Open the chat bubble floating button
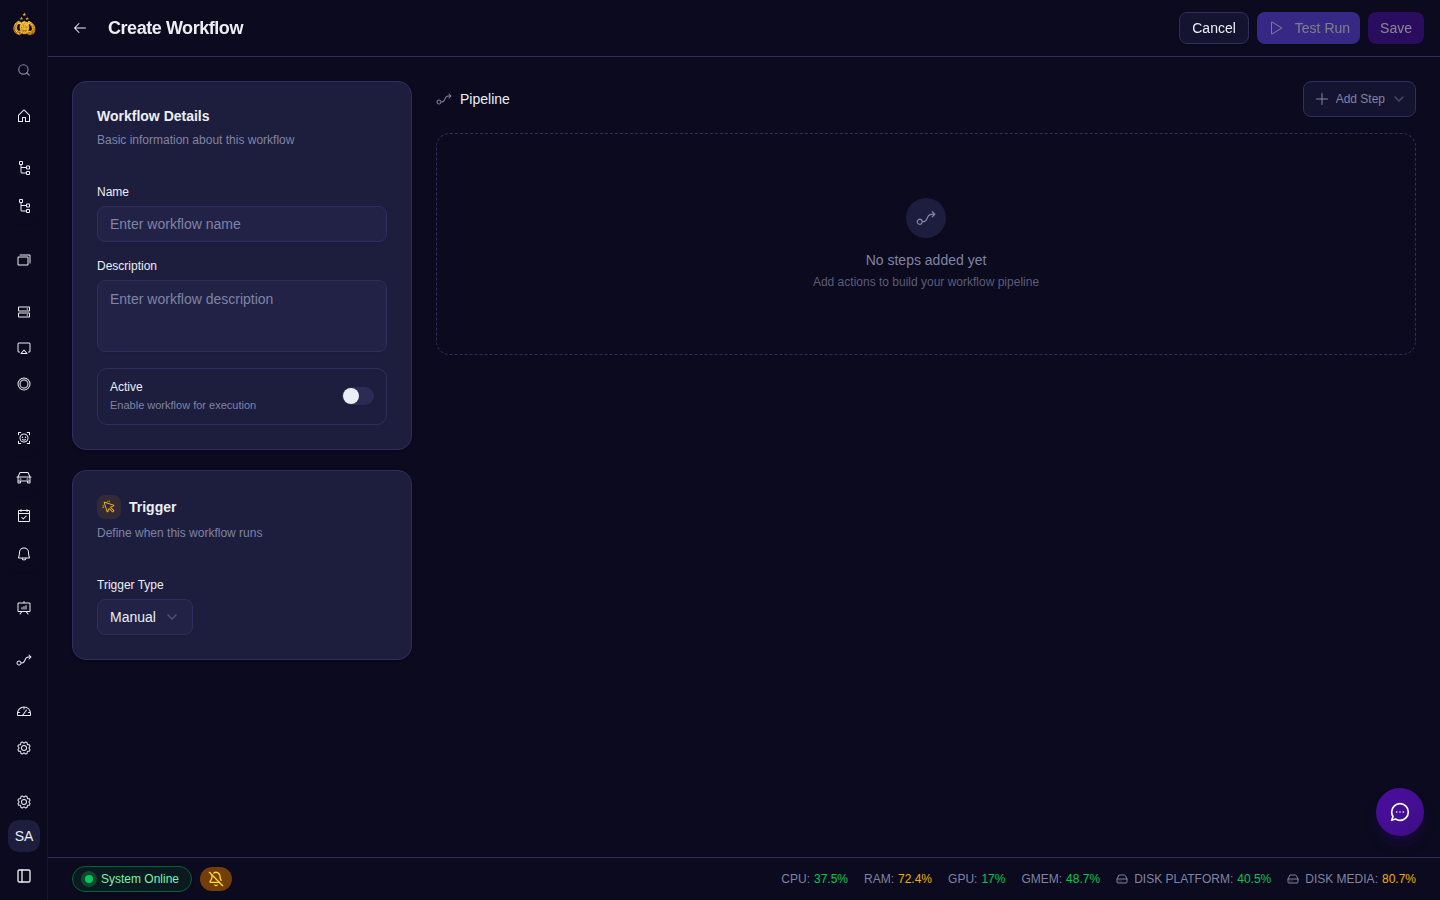The width and height of the screenshot is (1440, 900). (x=1400, y=812)
